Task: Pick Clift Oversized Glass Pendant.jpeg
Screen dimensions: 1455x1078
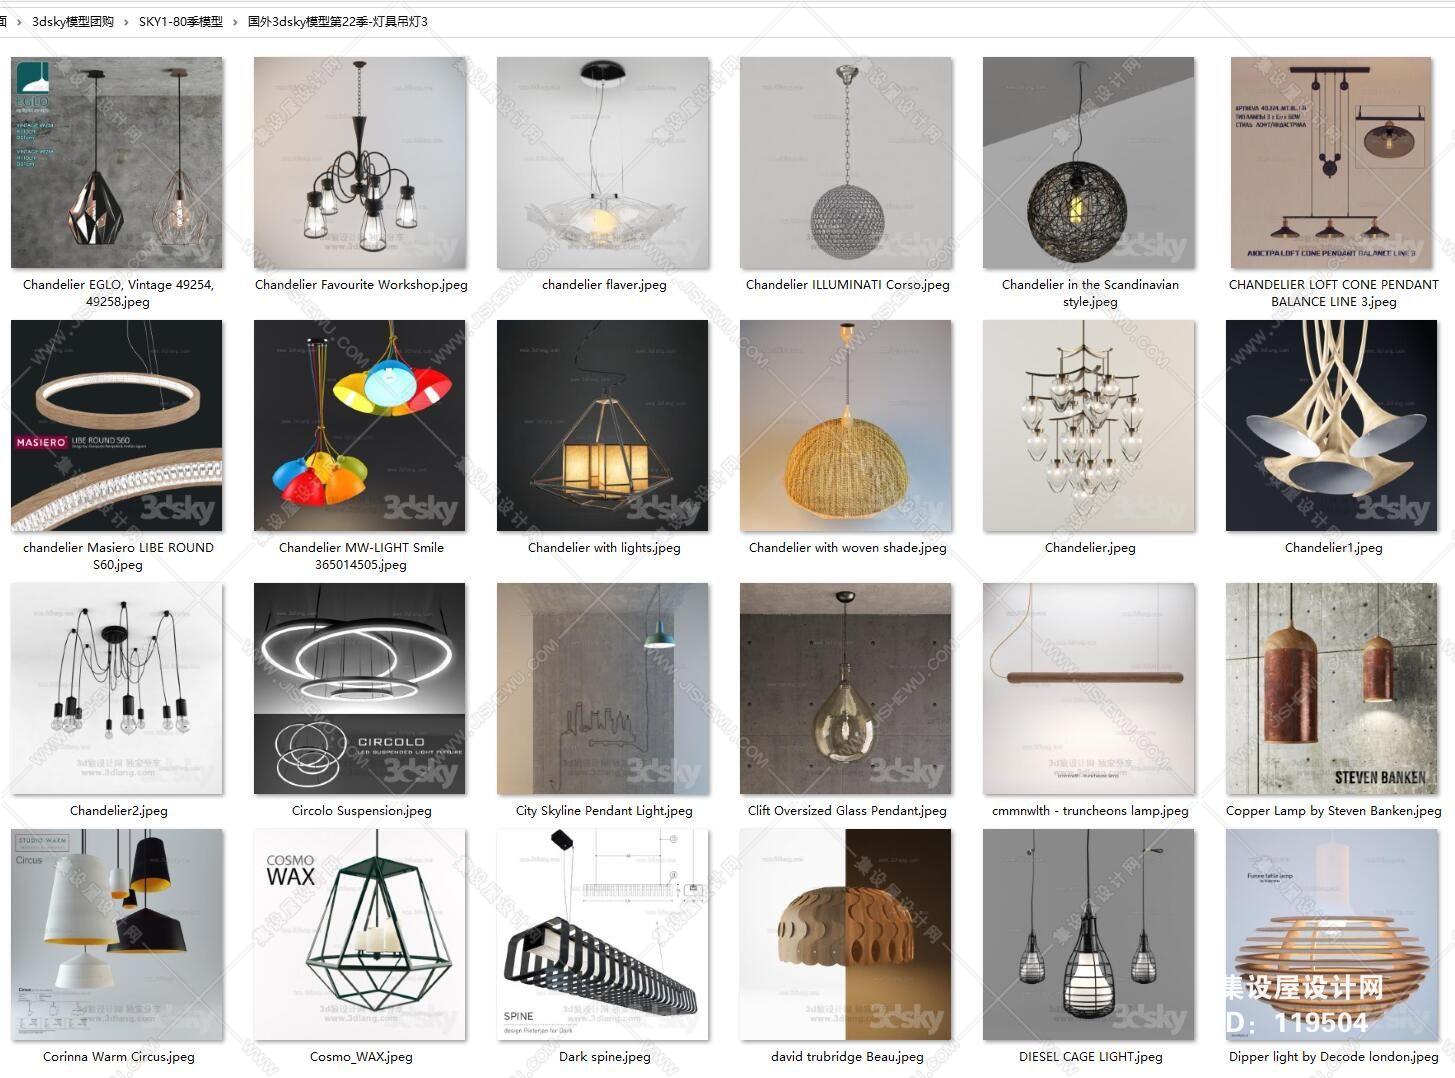Action: pyautogui.click(x=846, y=689)
